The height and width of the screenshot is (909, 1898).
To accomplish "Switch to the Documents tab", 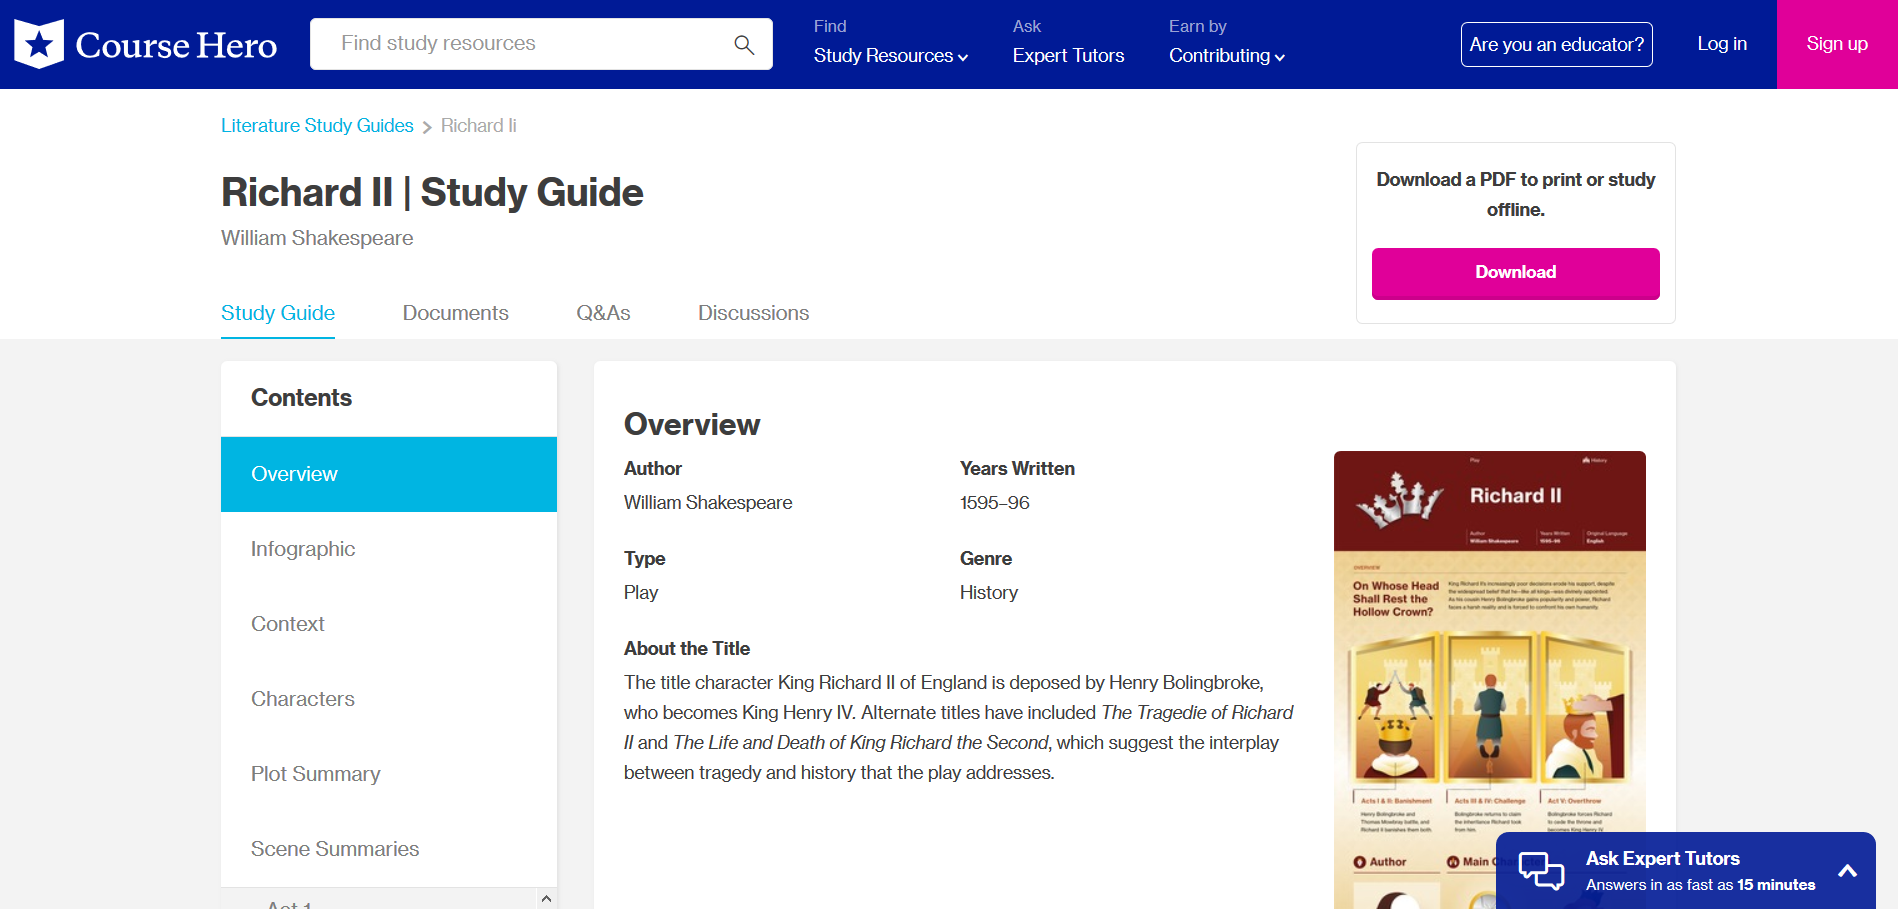I will pos(455,313).
